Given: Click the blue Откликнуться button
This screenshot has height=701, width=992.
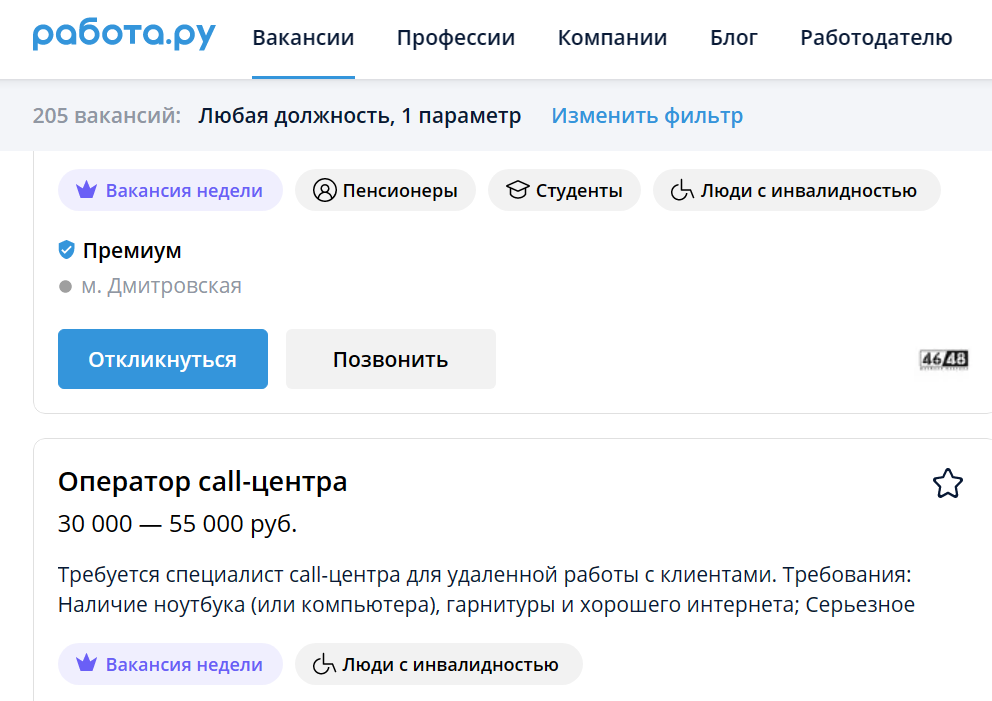Looking at the screenshot, I should (x=163, y=359).
